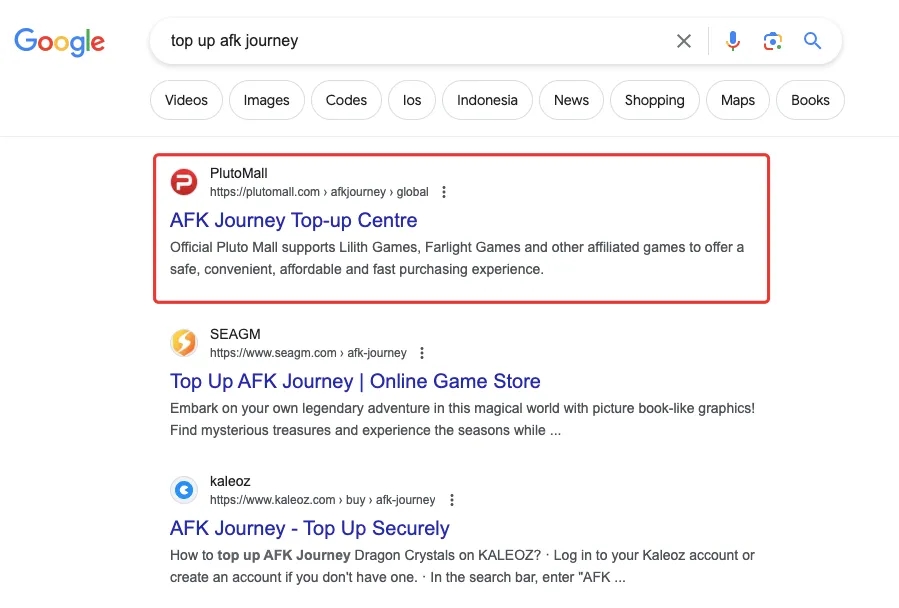
Task: Click the SEAGM site favicon
Action: click(184, 343)
